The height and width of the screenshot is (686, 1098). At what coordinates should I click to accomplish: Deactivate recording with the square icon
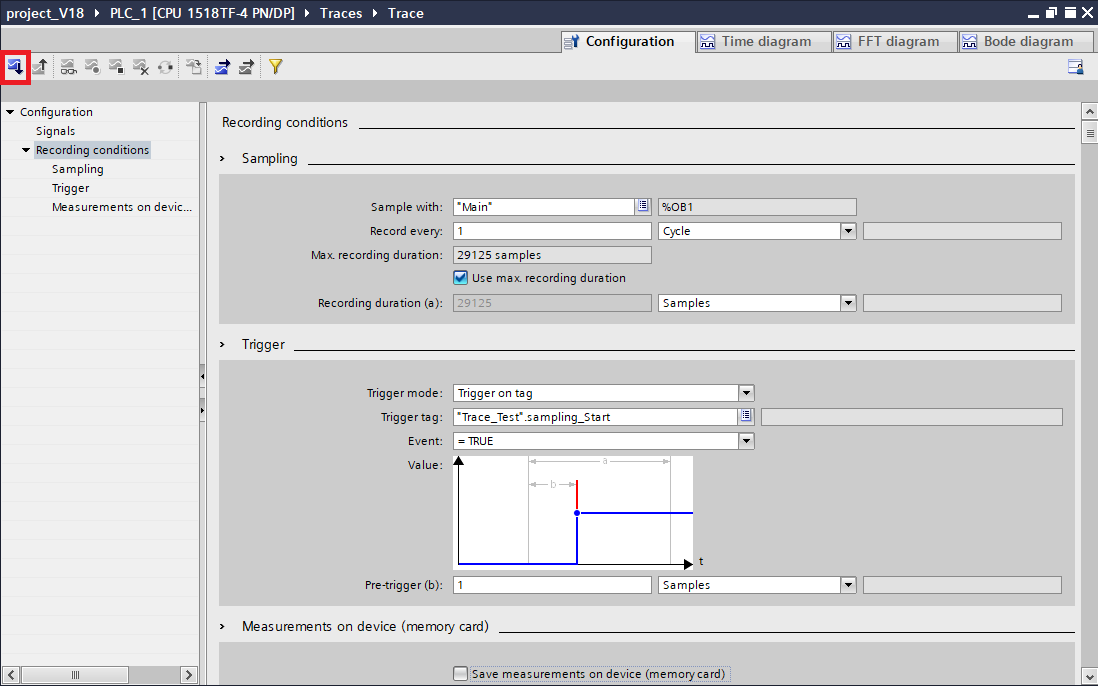coord(116,67)
